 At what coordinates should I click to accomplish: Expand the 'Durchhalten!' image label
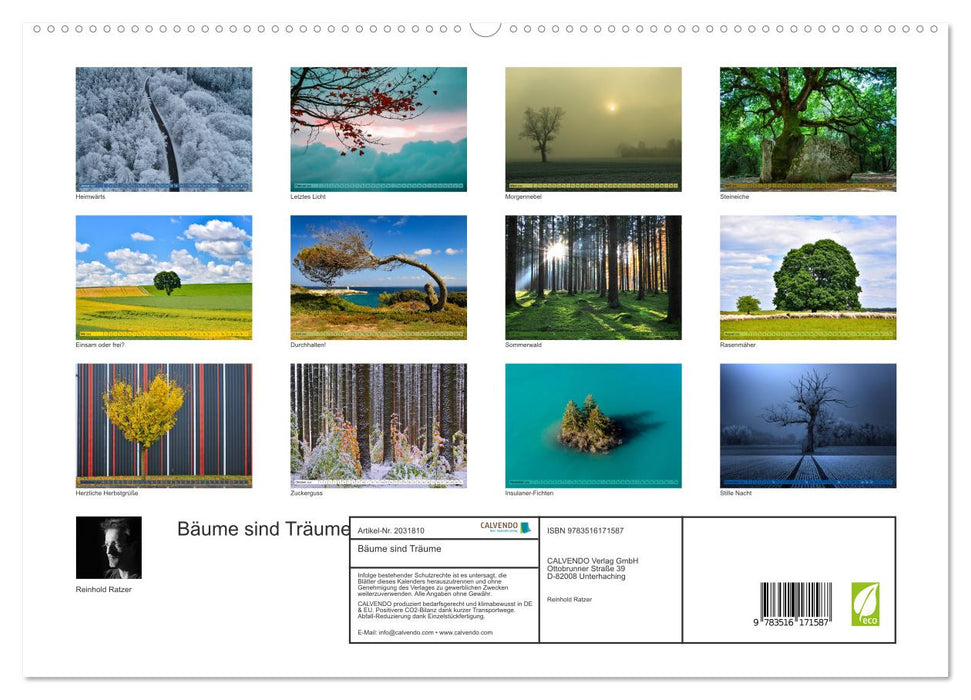pos(307,344)
